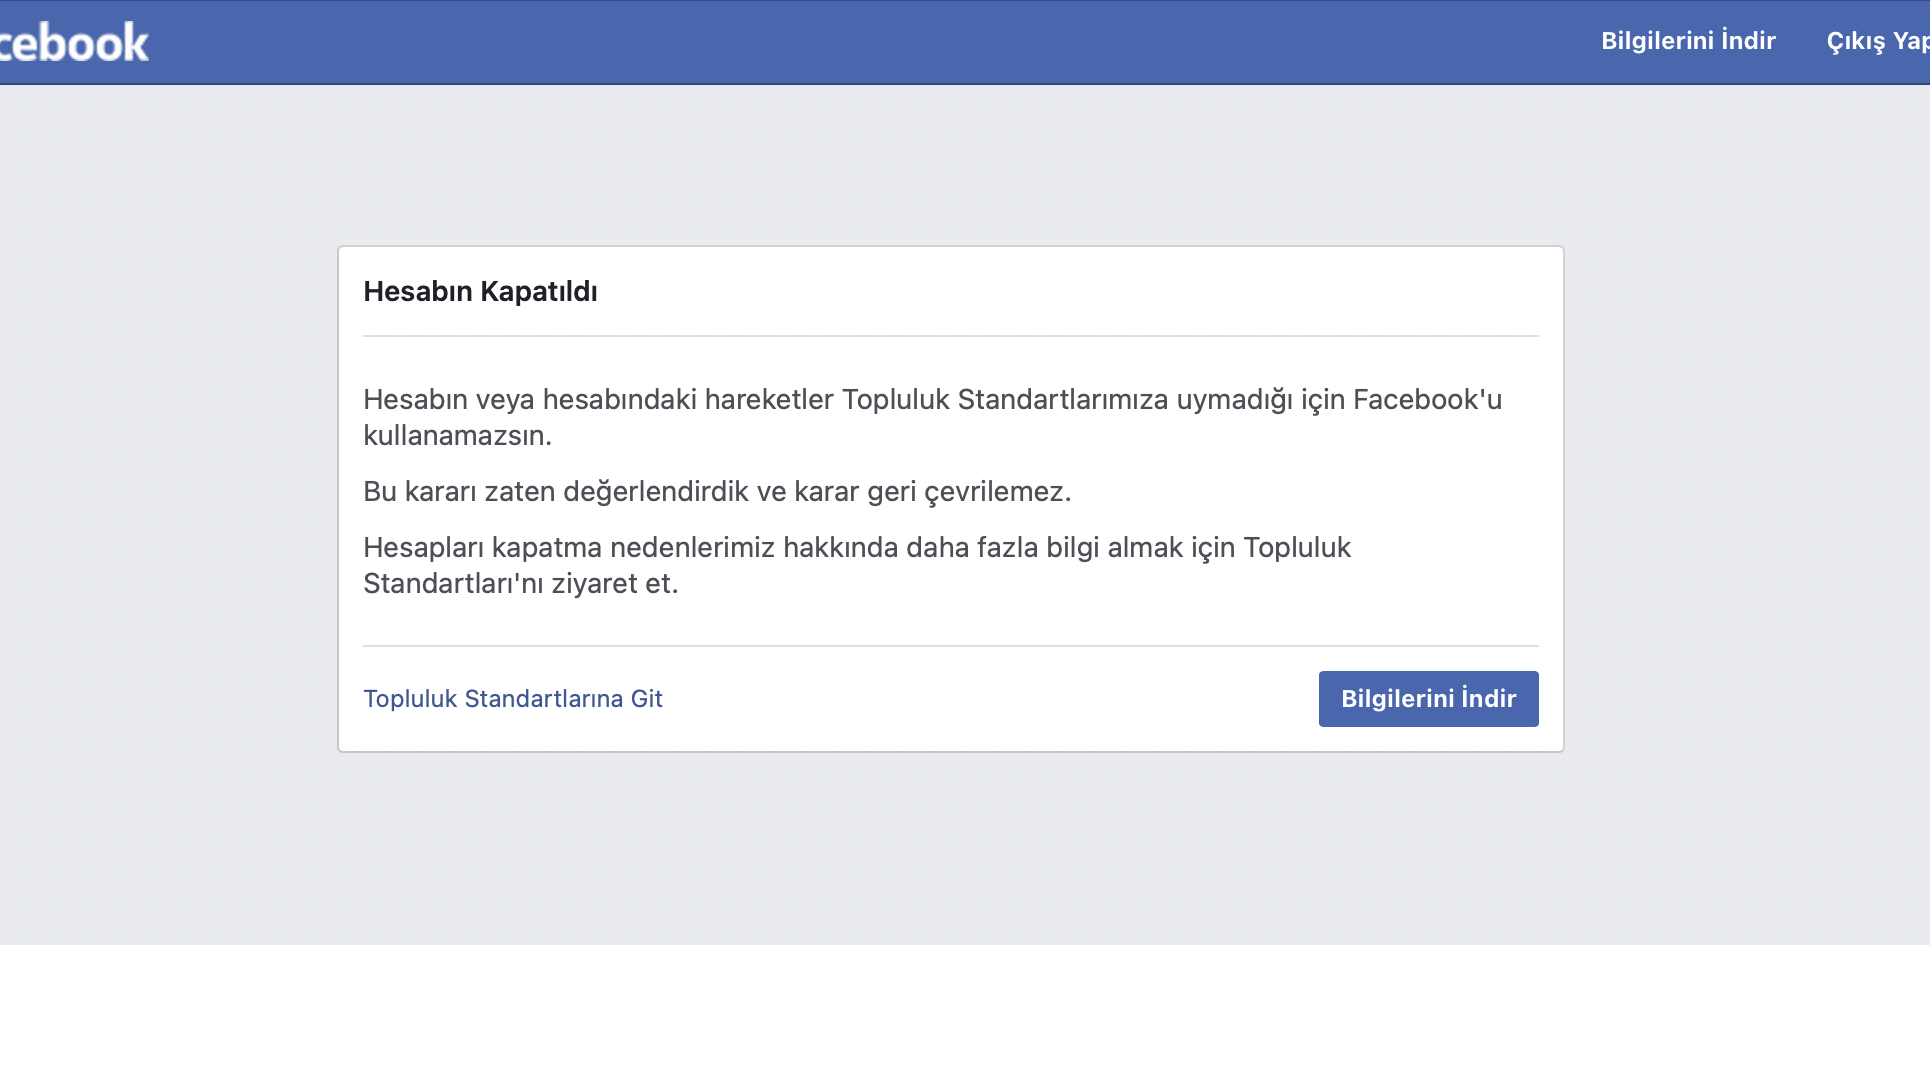Open Bilgilerini İndir in the top bar
This screenshot has height=1070, width=1930.
point(1688,41)
